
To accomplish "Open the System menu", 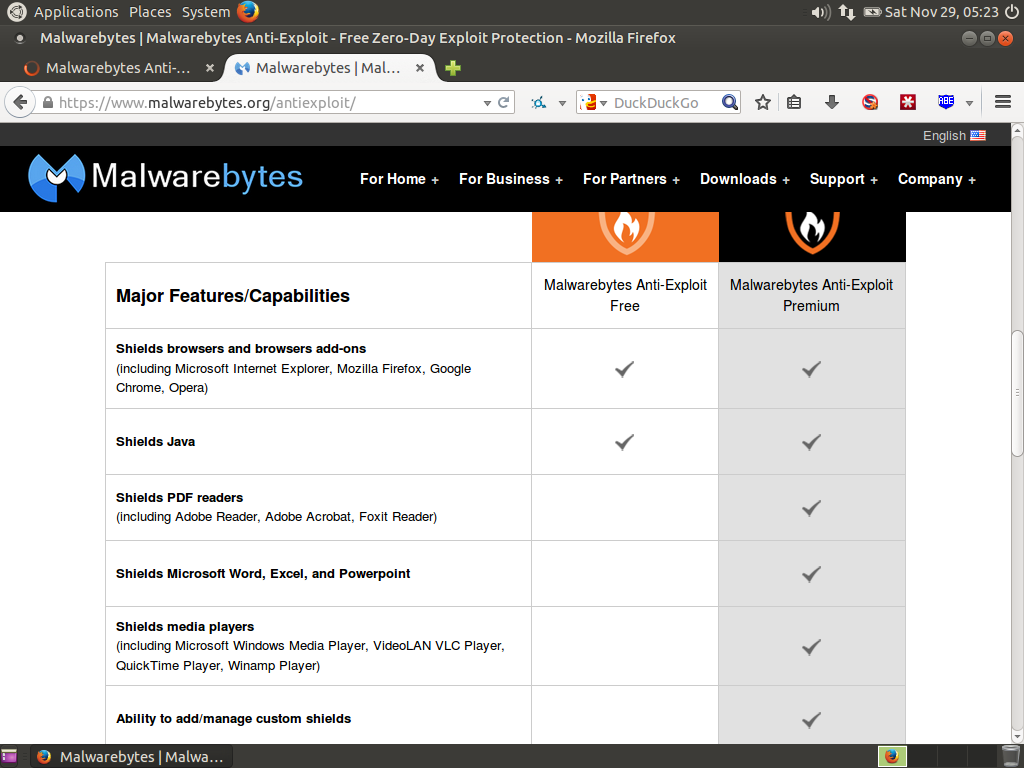I will pyautogui.click(x=206, y=12).
